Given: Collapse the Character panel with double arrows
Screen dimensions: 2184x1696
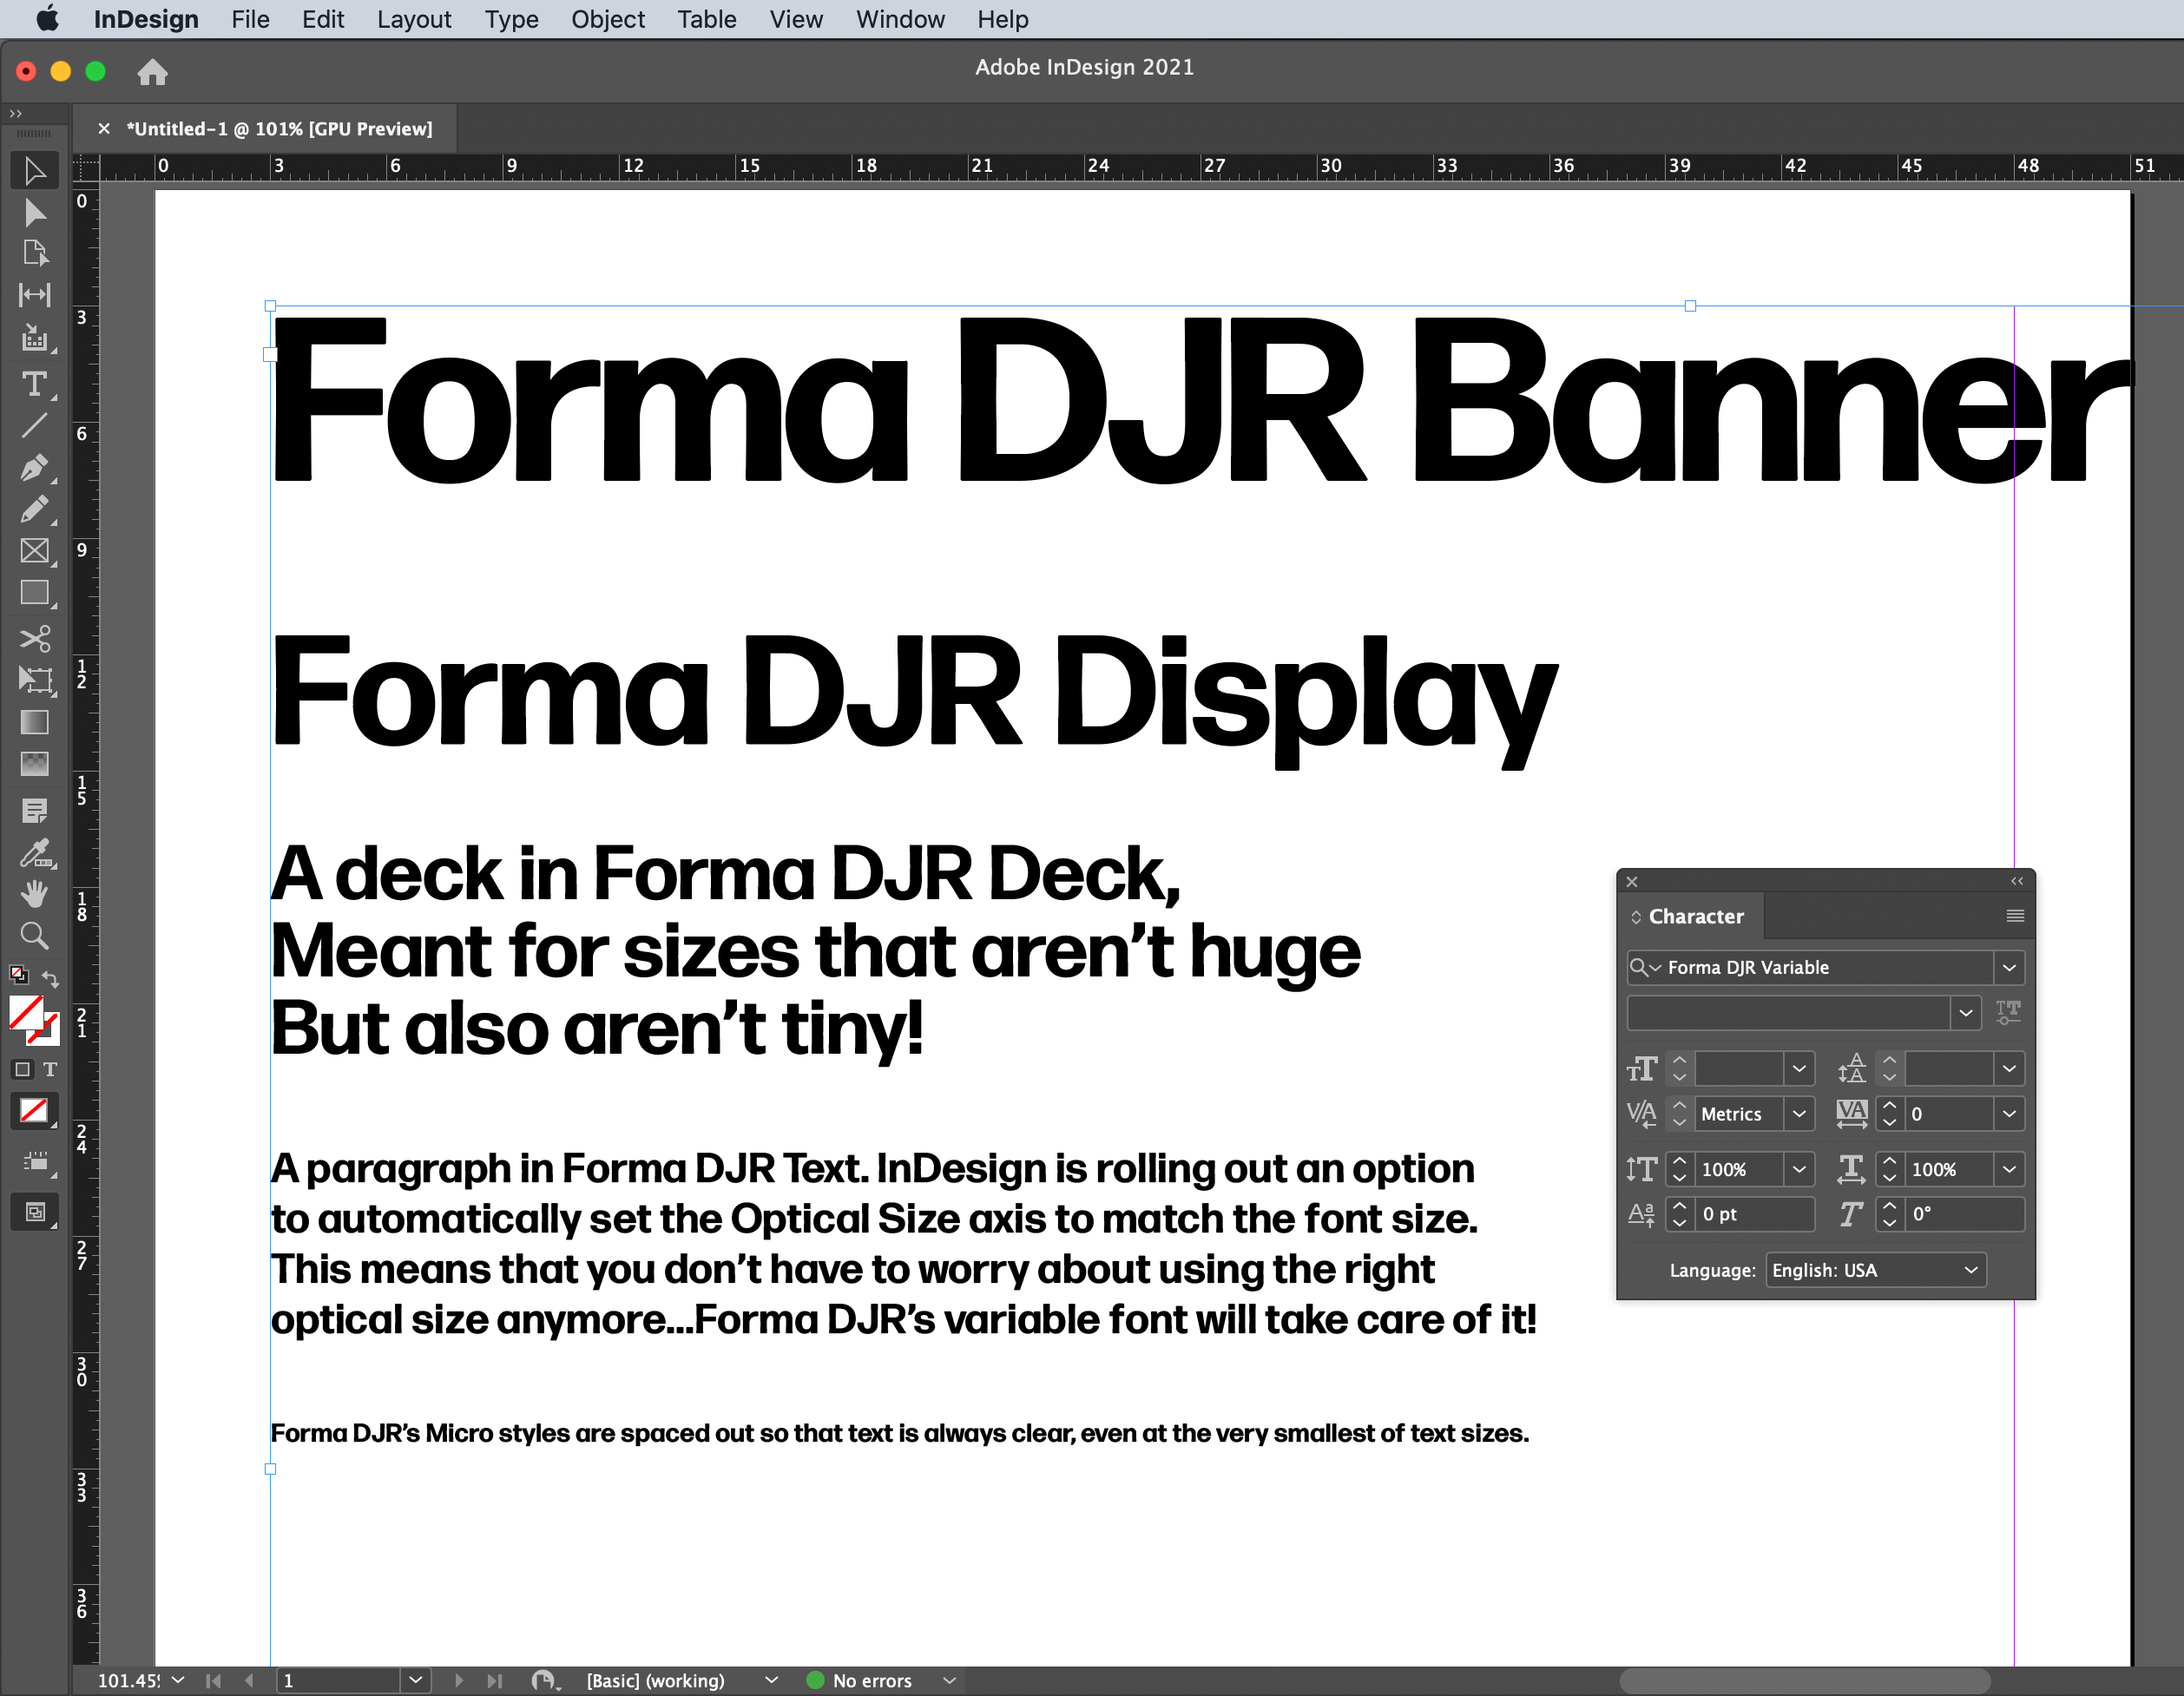Looking at the screenshot, I should point(2017,881).
